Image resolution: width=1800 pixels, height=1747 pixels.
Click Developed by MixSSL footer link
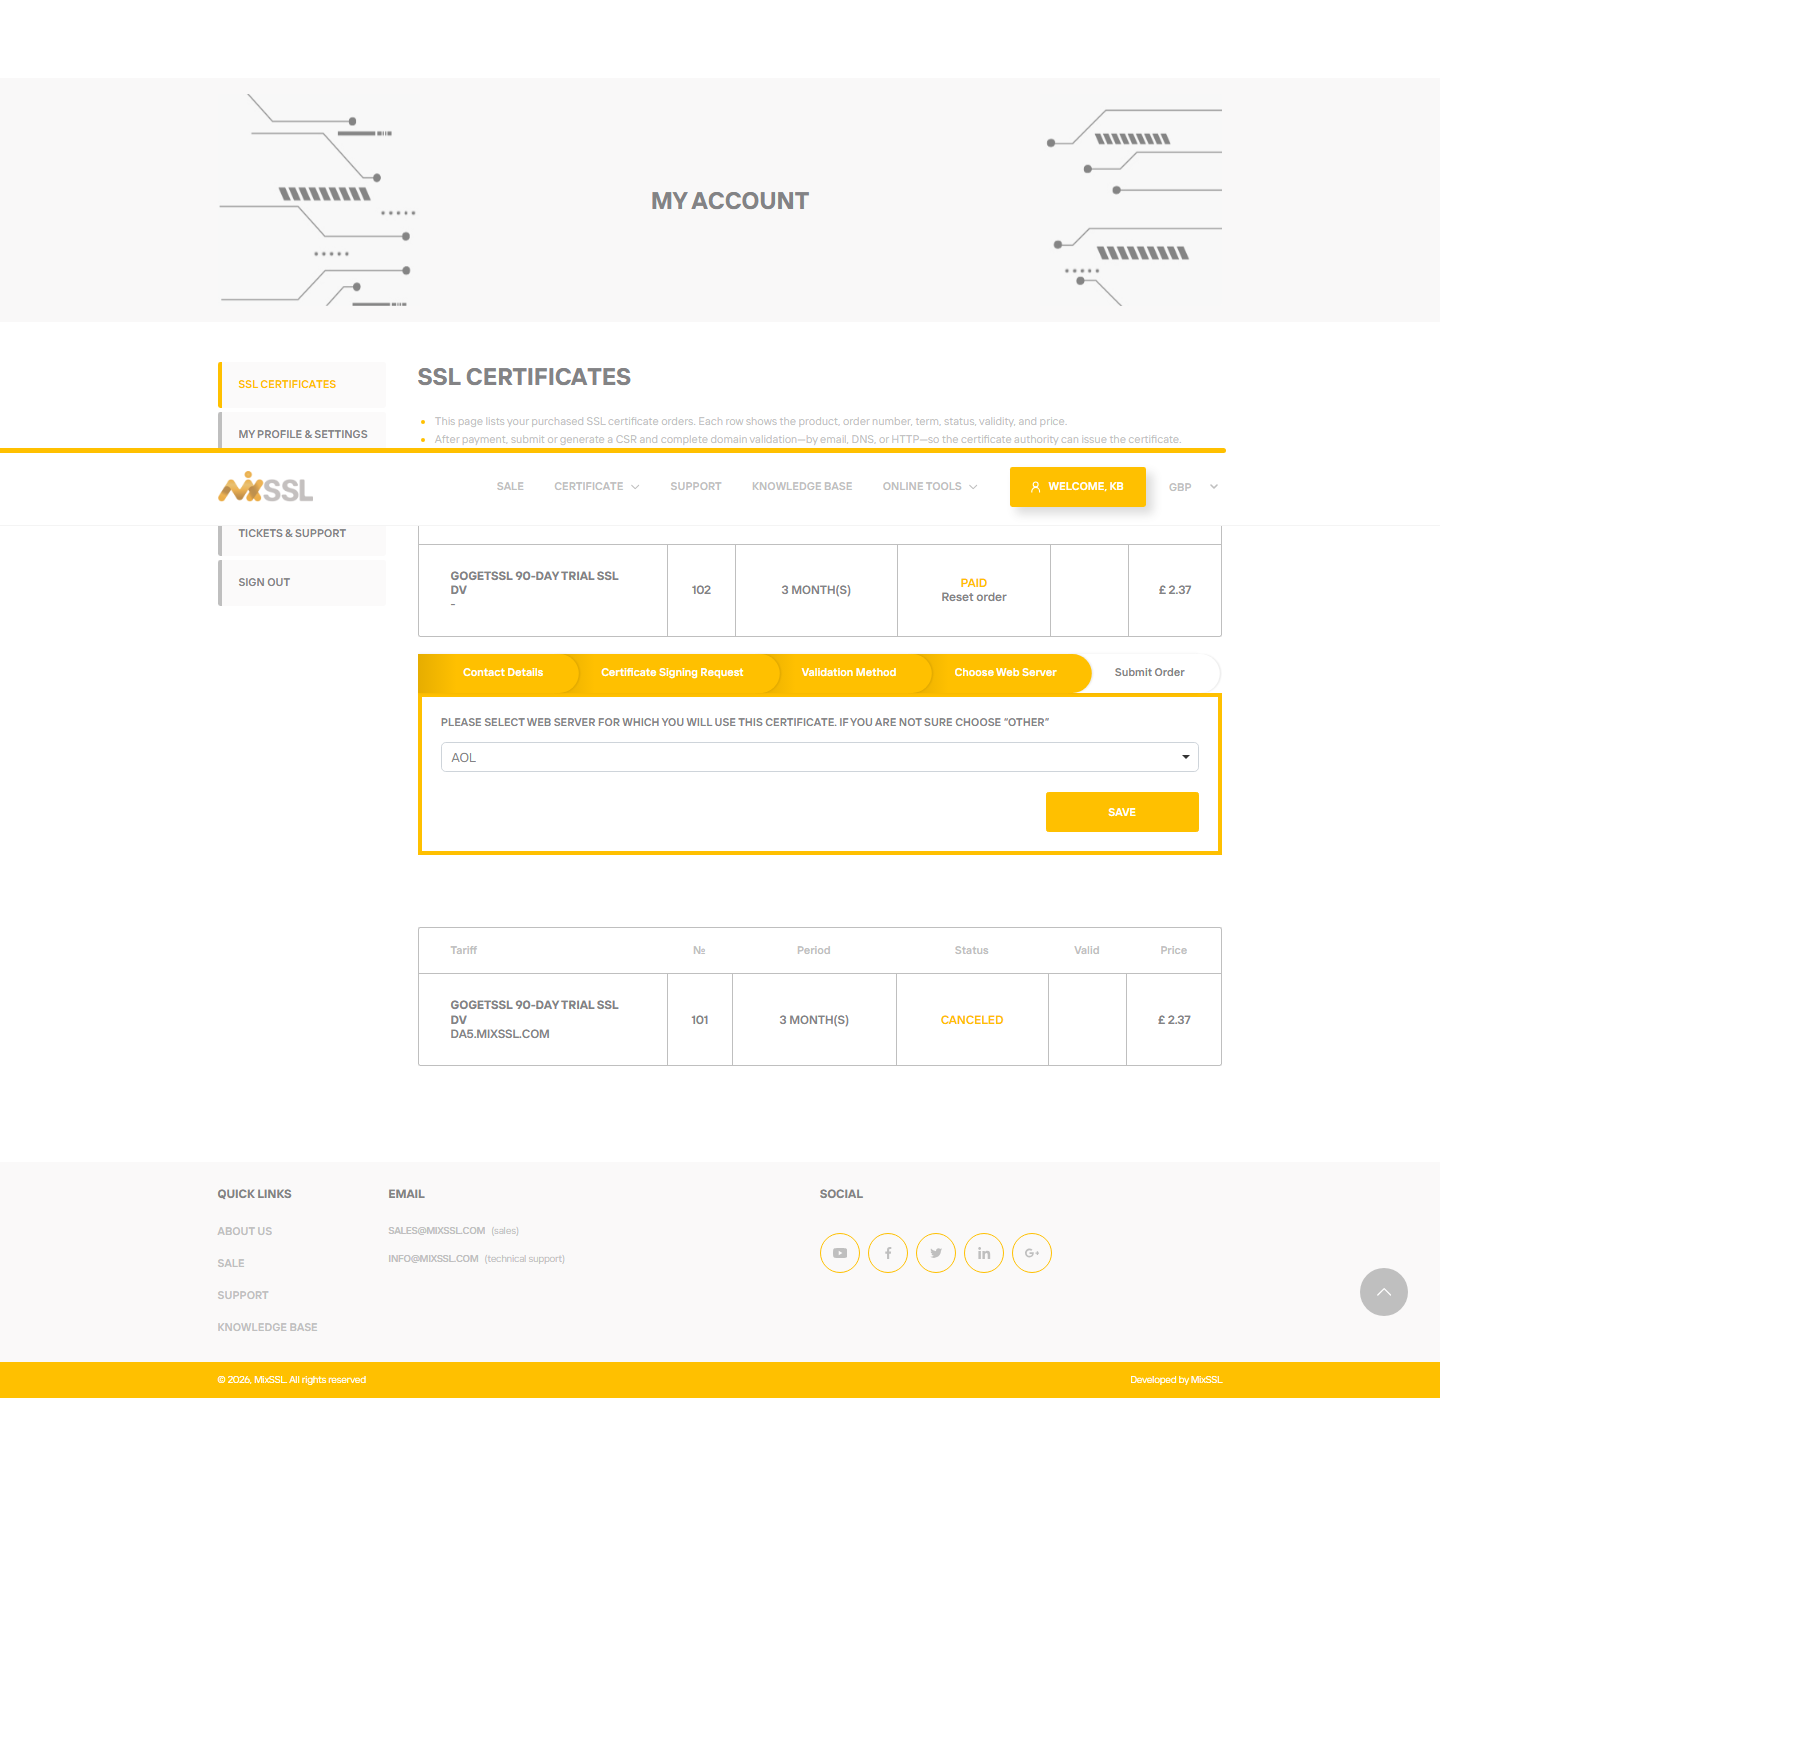click(1176, 1380)
